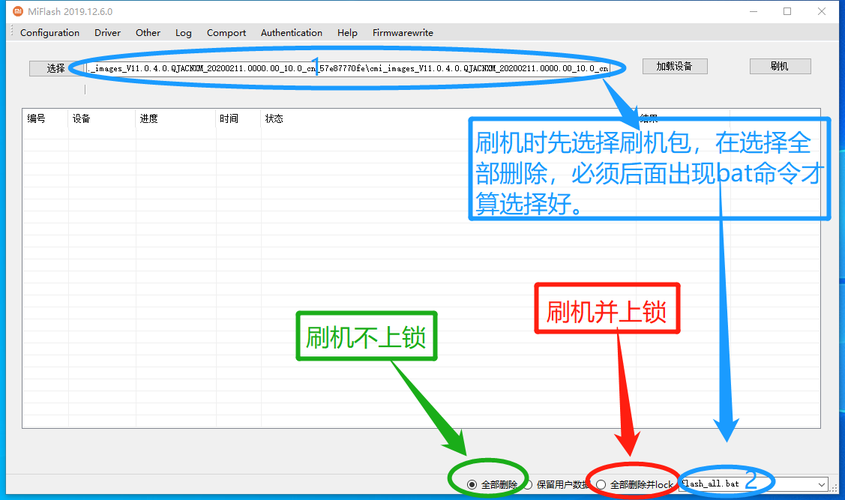
Task: Click the MiFlash app icon in title bar
Action: 18,11
